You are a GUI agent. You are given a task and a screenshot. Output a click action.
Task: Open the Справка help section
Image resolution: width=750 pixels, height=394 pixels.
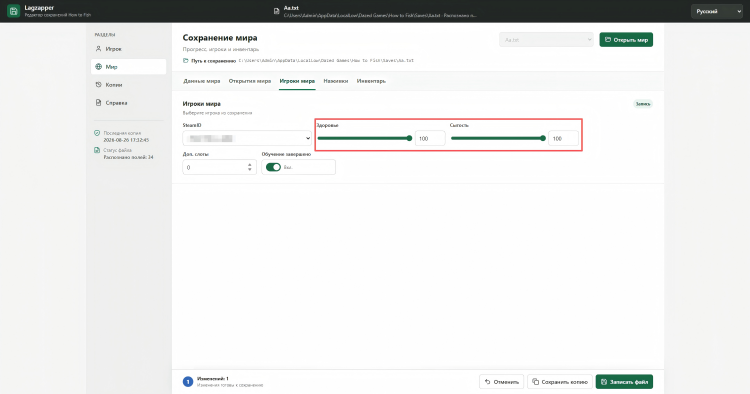(128, 103)
